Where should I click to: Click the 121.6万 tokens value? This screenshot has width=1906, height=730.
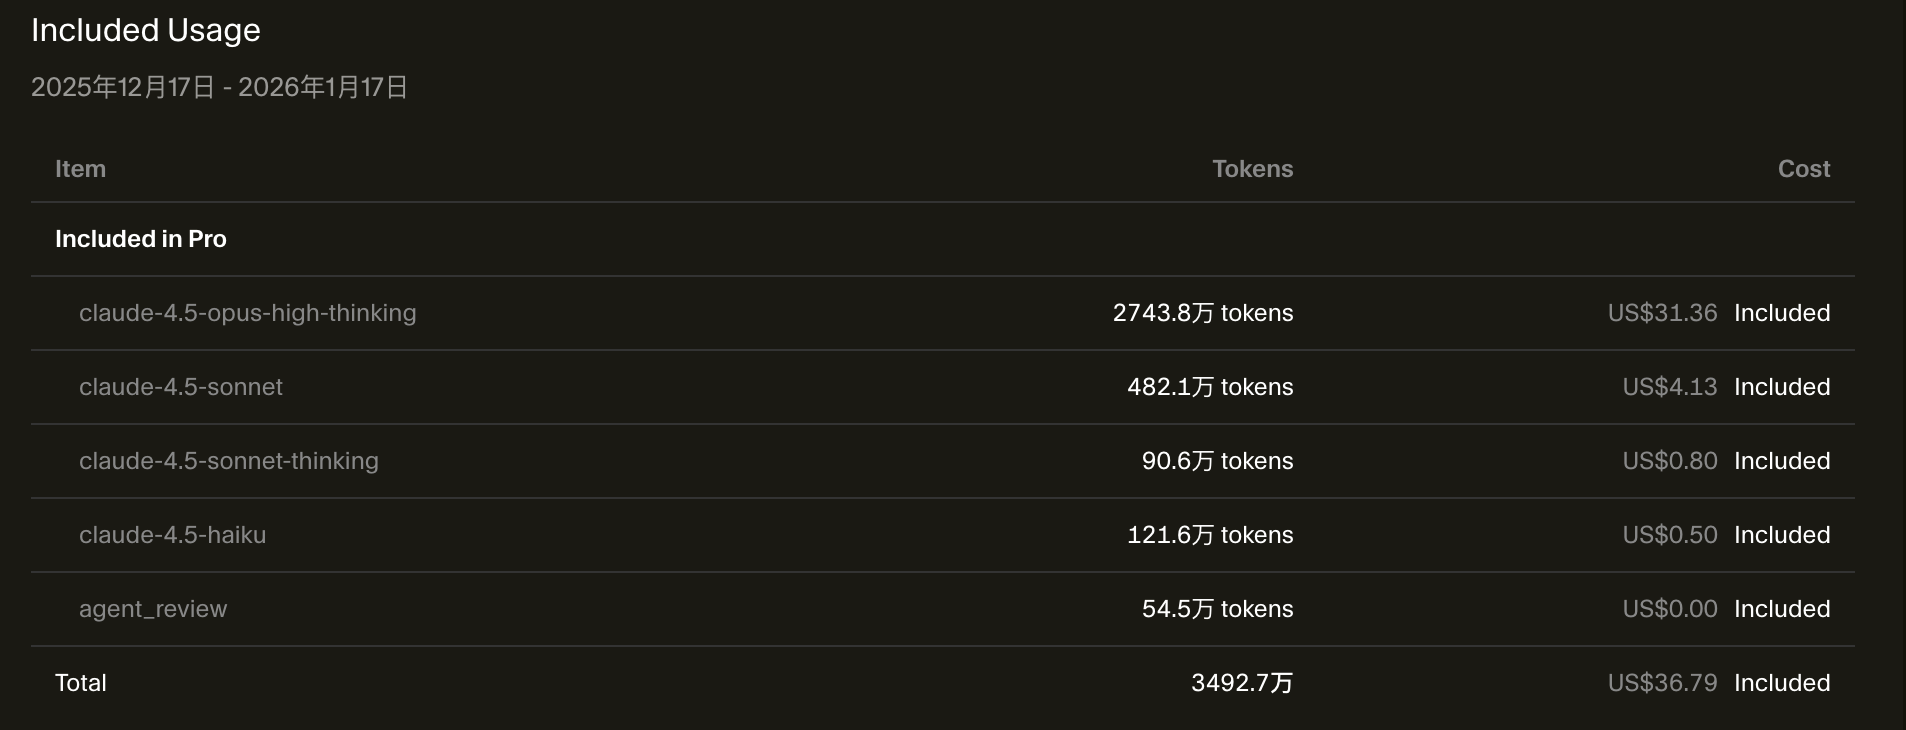coord(1209,535)
